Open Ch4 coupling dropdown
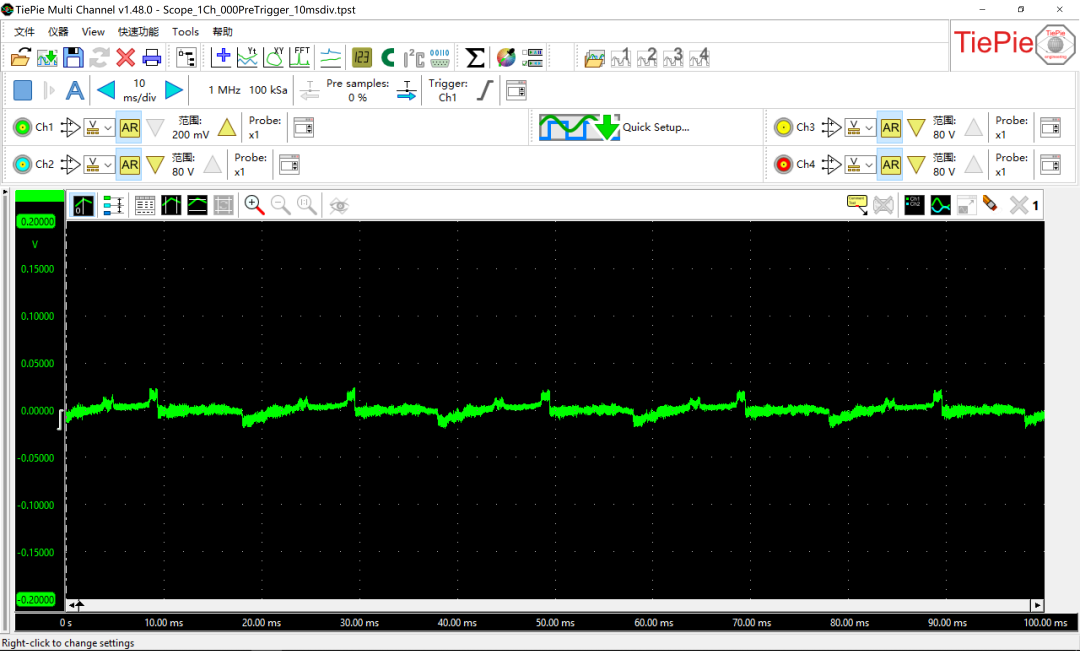The width and height of the screenshot is (1080, 651). [x=860, y=165]
